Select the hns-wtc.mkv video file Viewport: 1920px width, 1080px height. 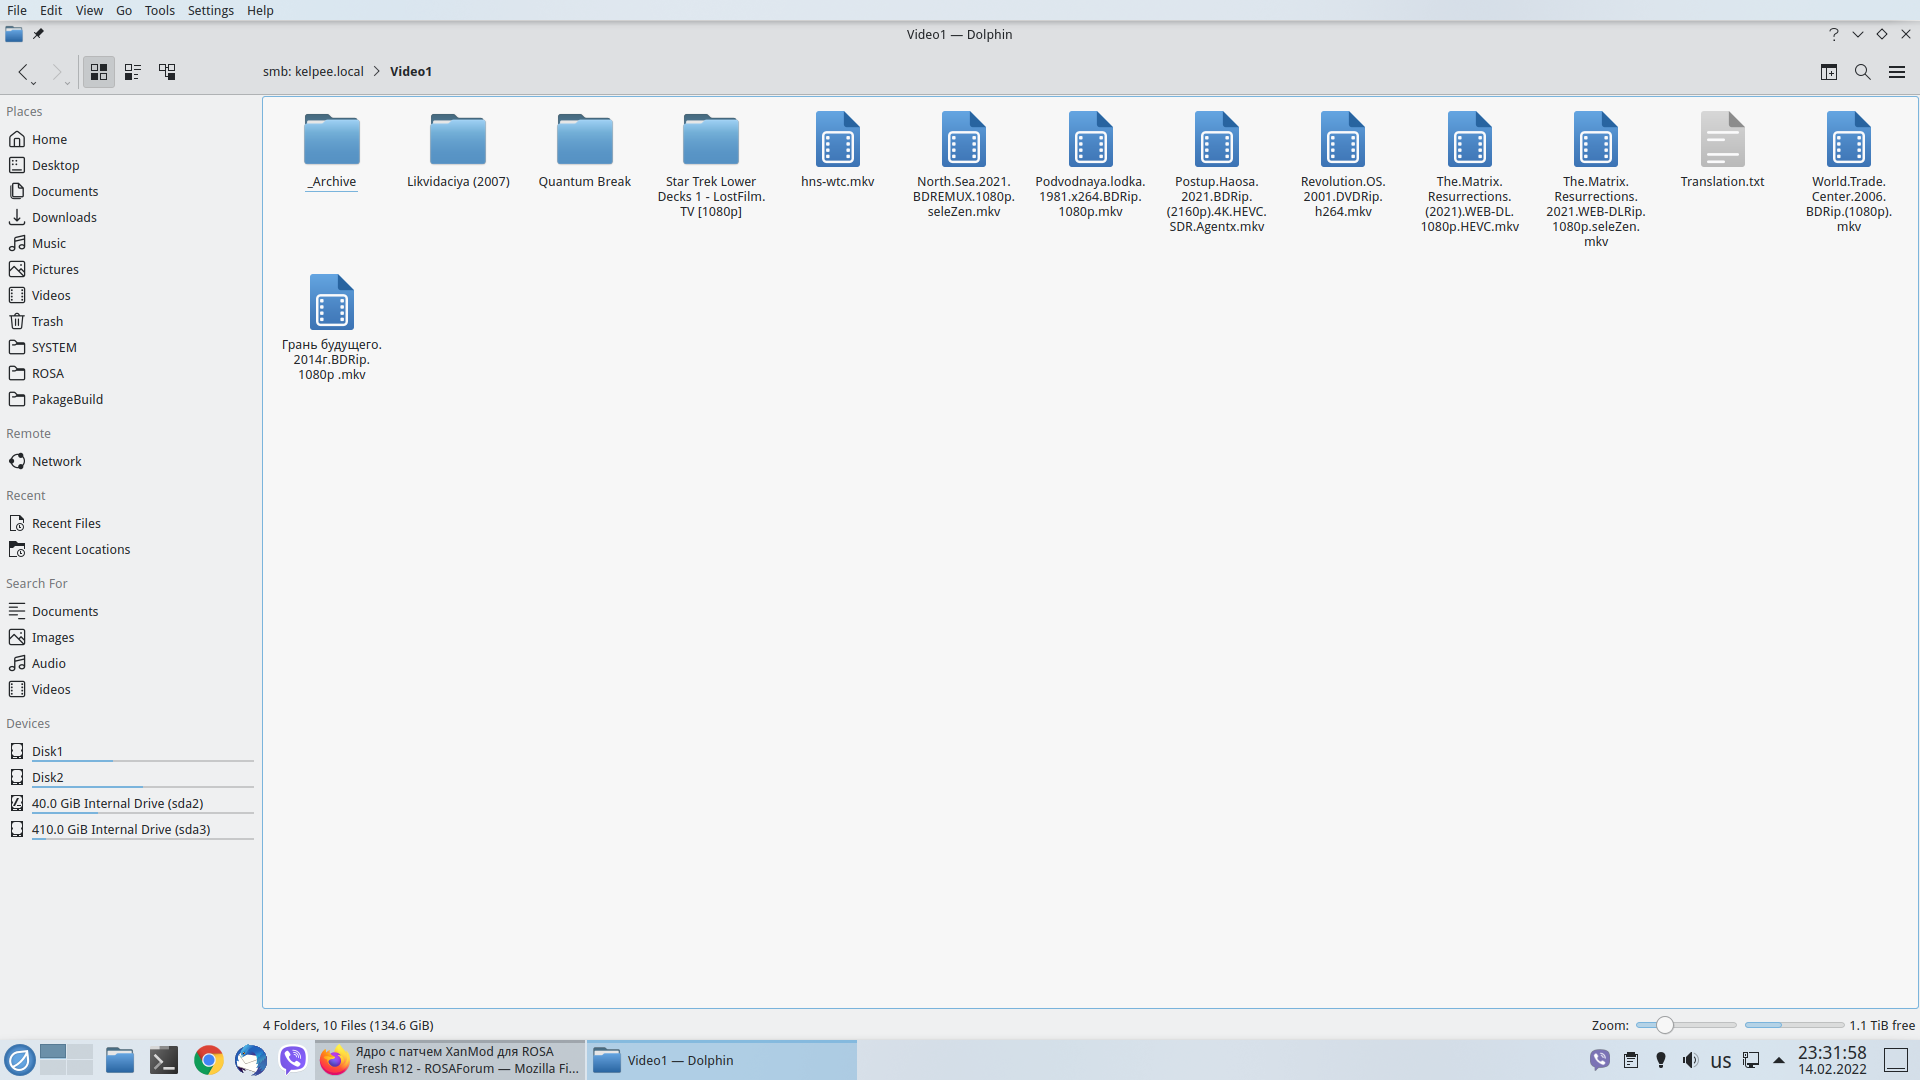coord(837,141)
